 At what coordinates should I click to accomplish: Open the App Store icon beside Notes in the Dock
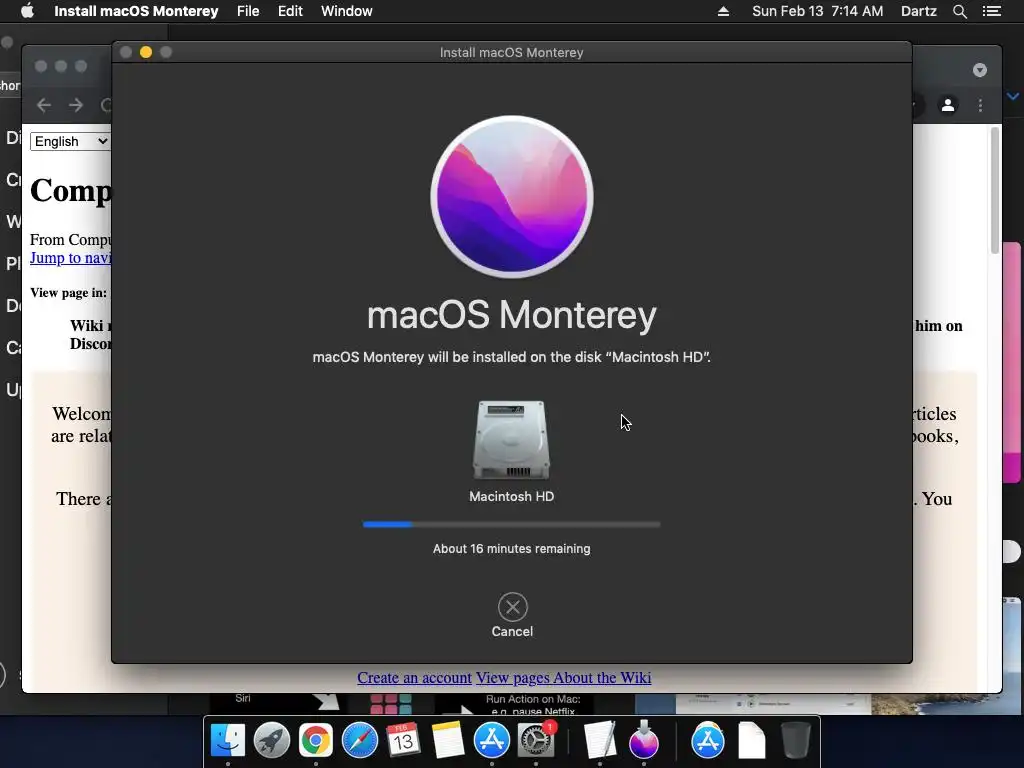click(491, 741)
